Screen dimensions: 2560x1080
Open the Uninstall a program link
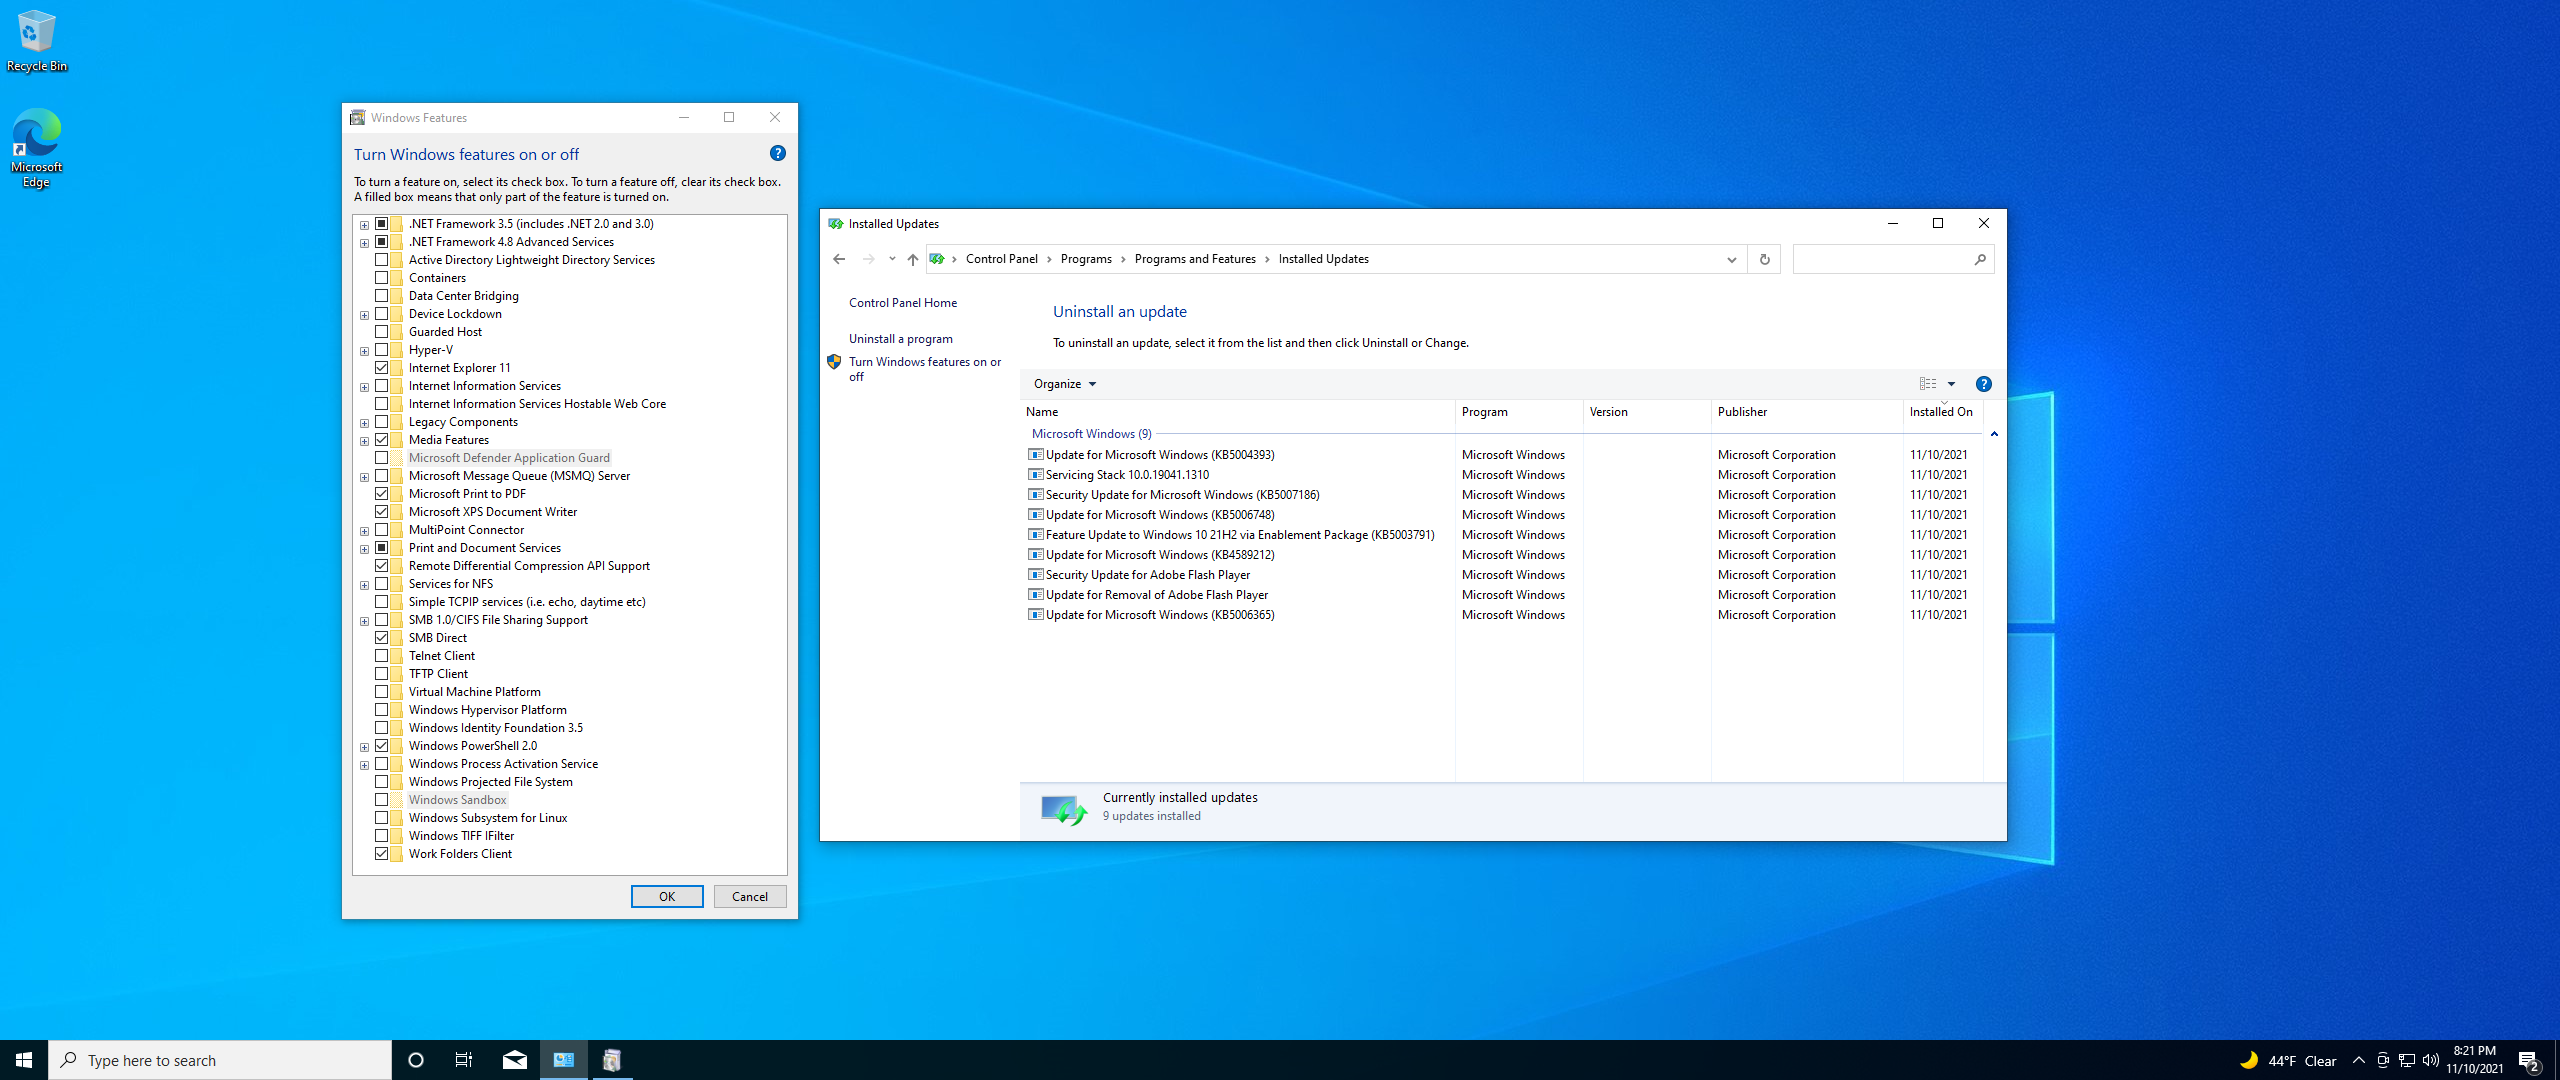(x=901, y=339)
